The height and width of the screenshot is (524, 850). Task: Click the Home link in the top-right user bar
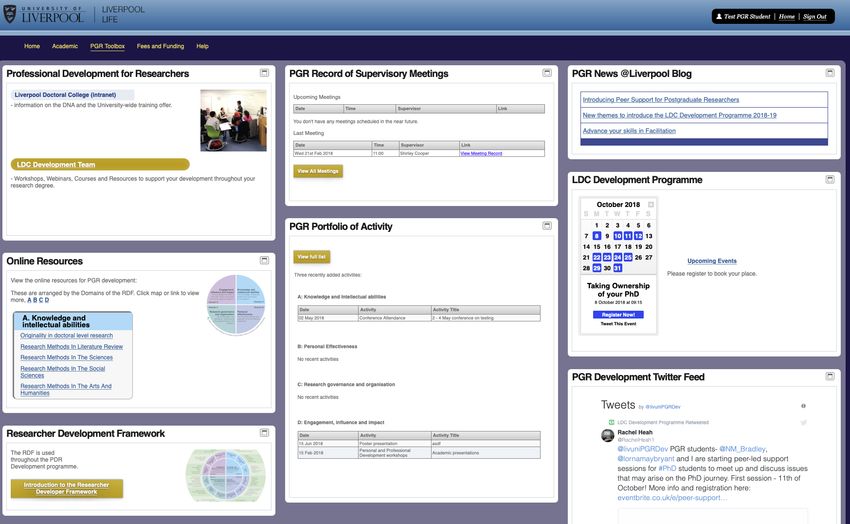tap(787, 17)
